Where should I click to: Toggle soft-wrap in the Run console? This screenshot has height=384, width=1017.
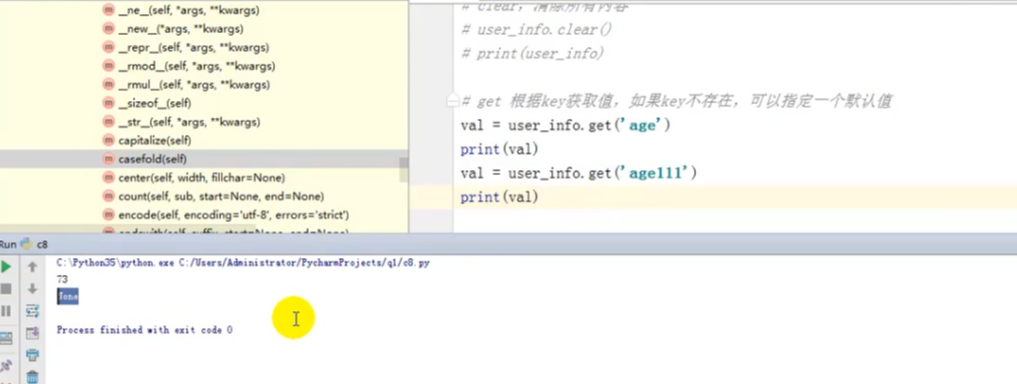coord(32,311)
